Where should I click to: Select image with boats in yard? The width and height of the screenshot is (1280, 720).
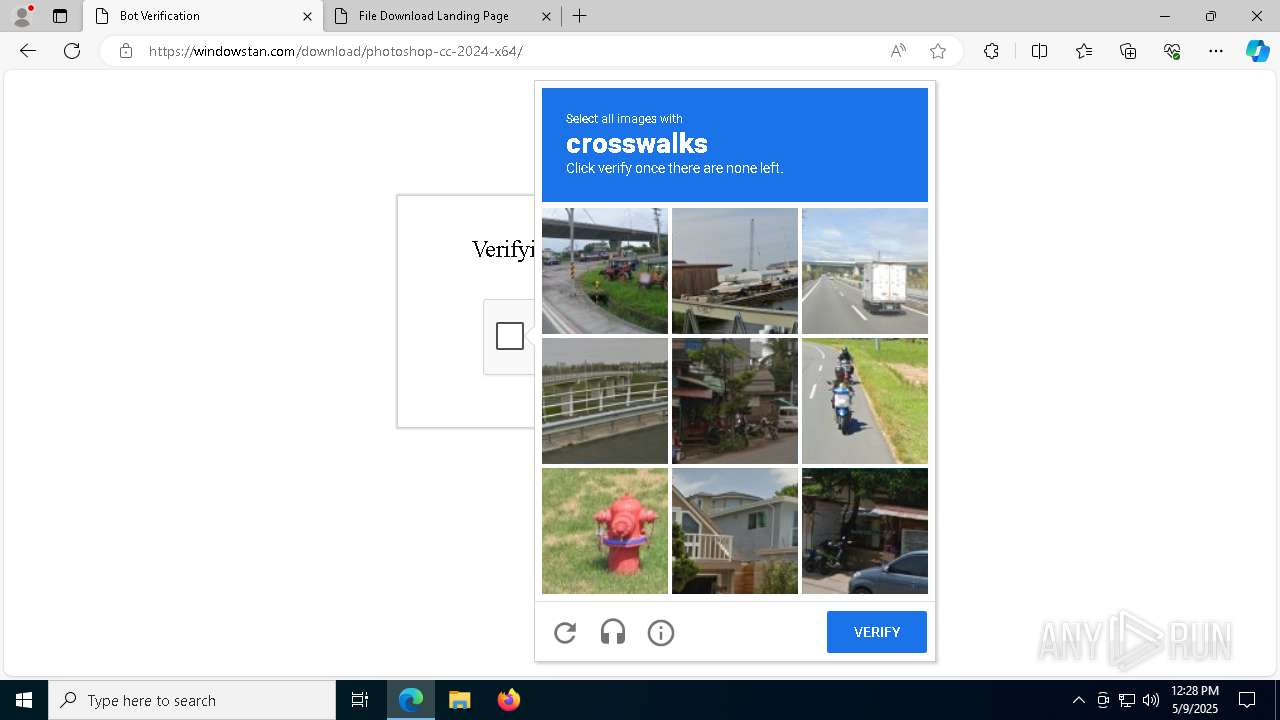click(735, 271)
